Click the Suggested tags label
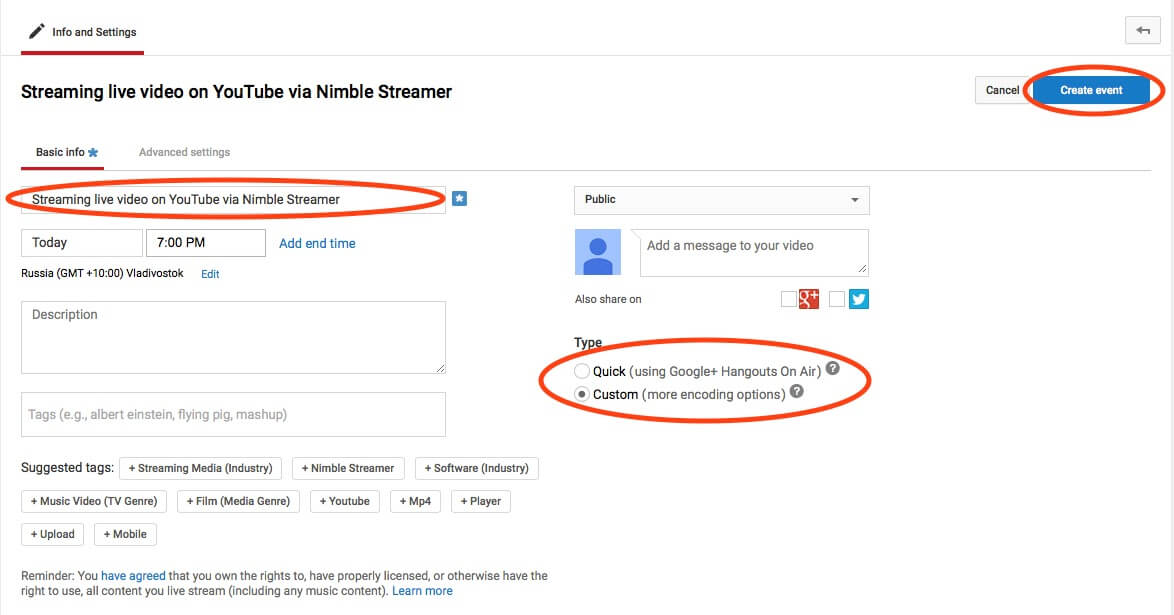The height and width of the screenshot is (615, 1174). click(67, 467)
